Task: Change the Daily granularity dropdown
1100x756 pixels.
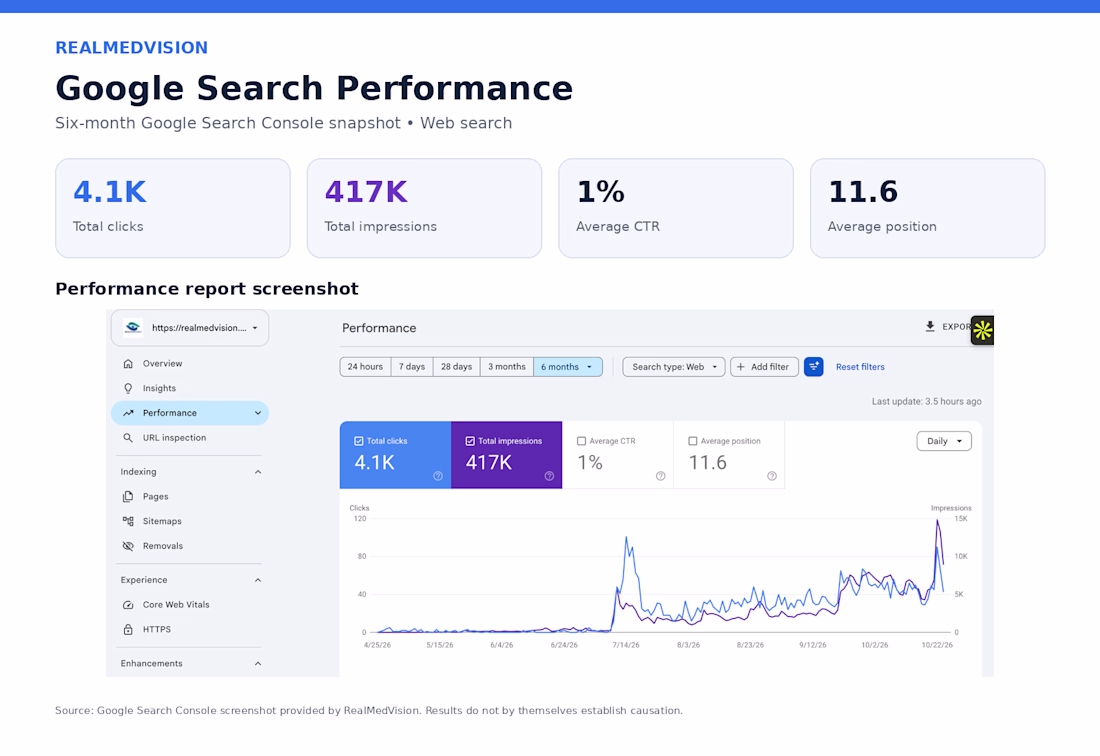Action: (x=944, y=441)
